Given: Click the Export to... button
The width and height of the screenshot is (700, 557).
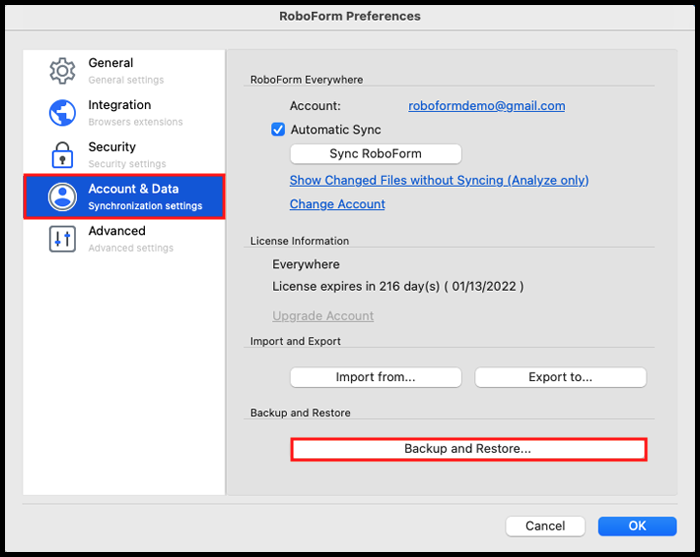Looking at the screenshot, I should point(560,377).
